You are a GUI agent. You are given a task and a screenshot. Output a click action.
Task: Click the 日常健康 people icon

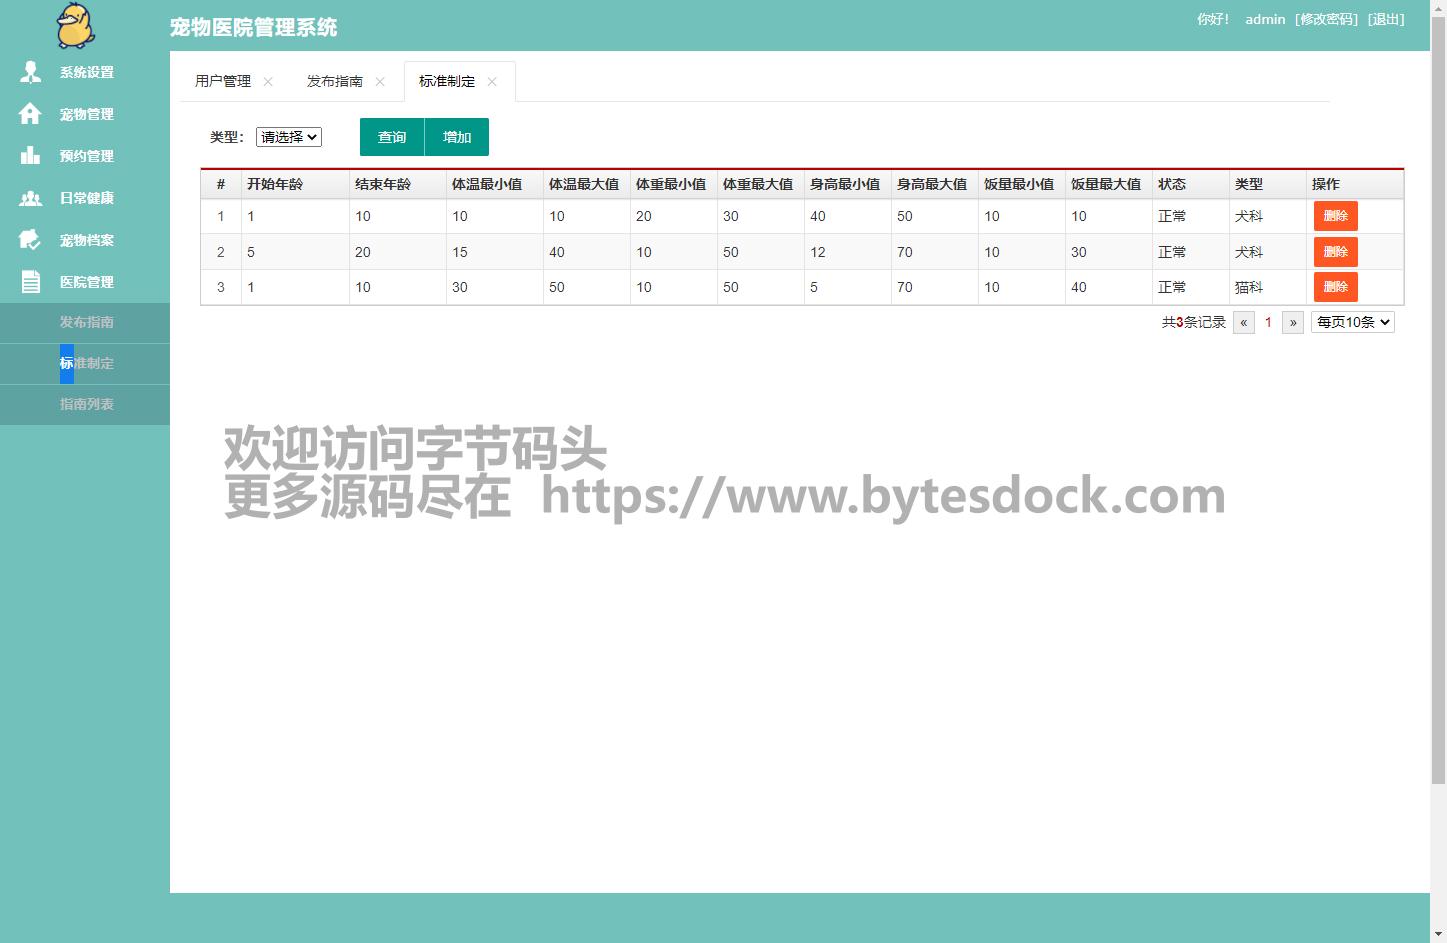(31, 198)
